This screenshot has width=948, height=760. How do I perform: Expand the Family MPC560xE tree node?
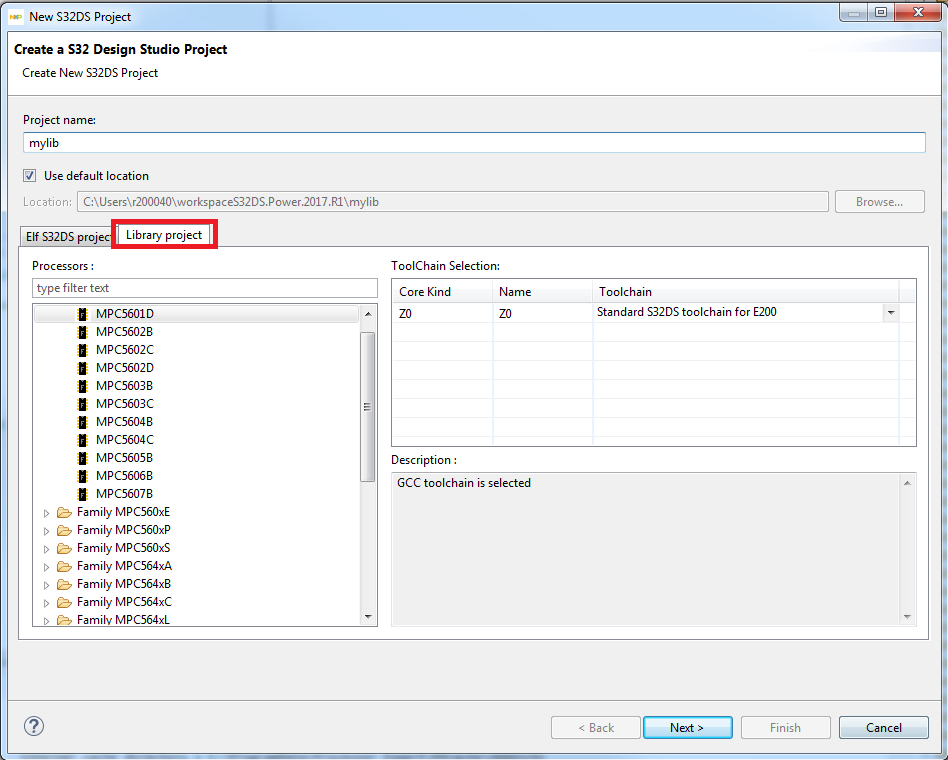[x=47, y=513]
